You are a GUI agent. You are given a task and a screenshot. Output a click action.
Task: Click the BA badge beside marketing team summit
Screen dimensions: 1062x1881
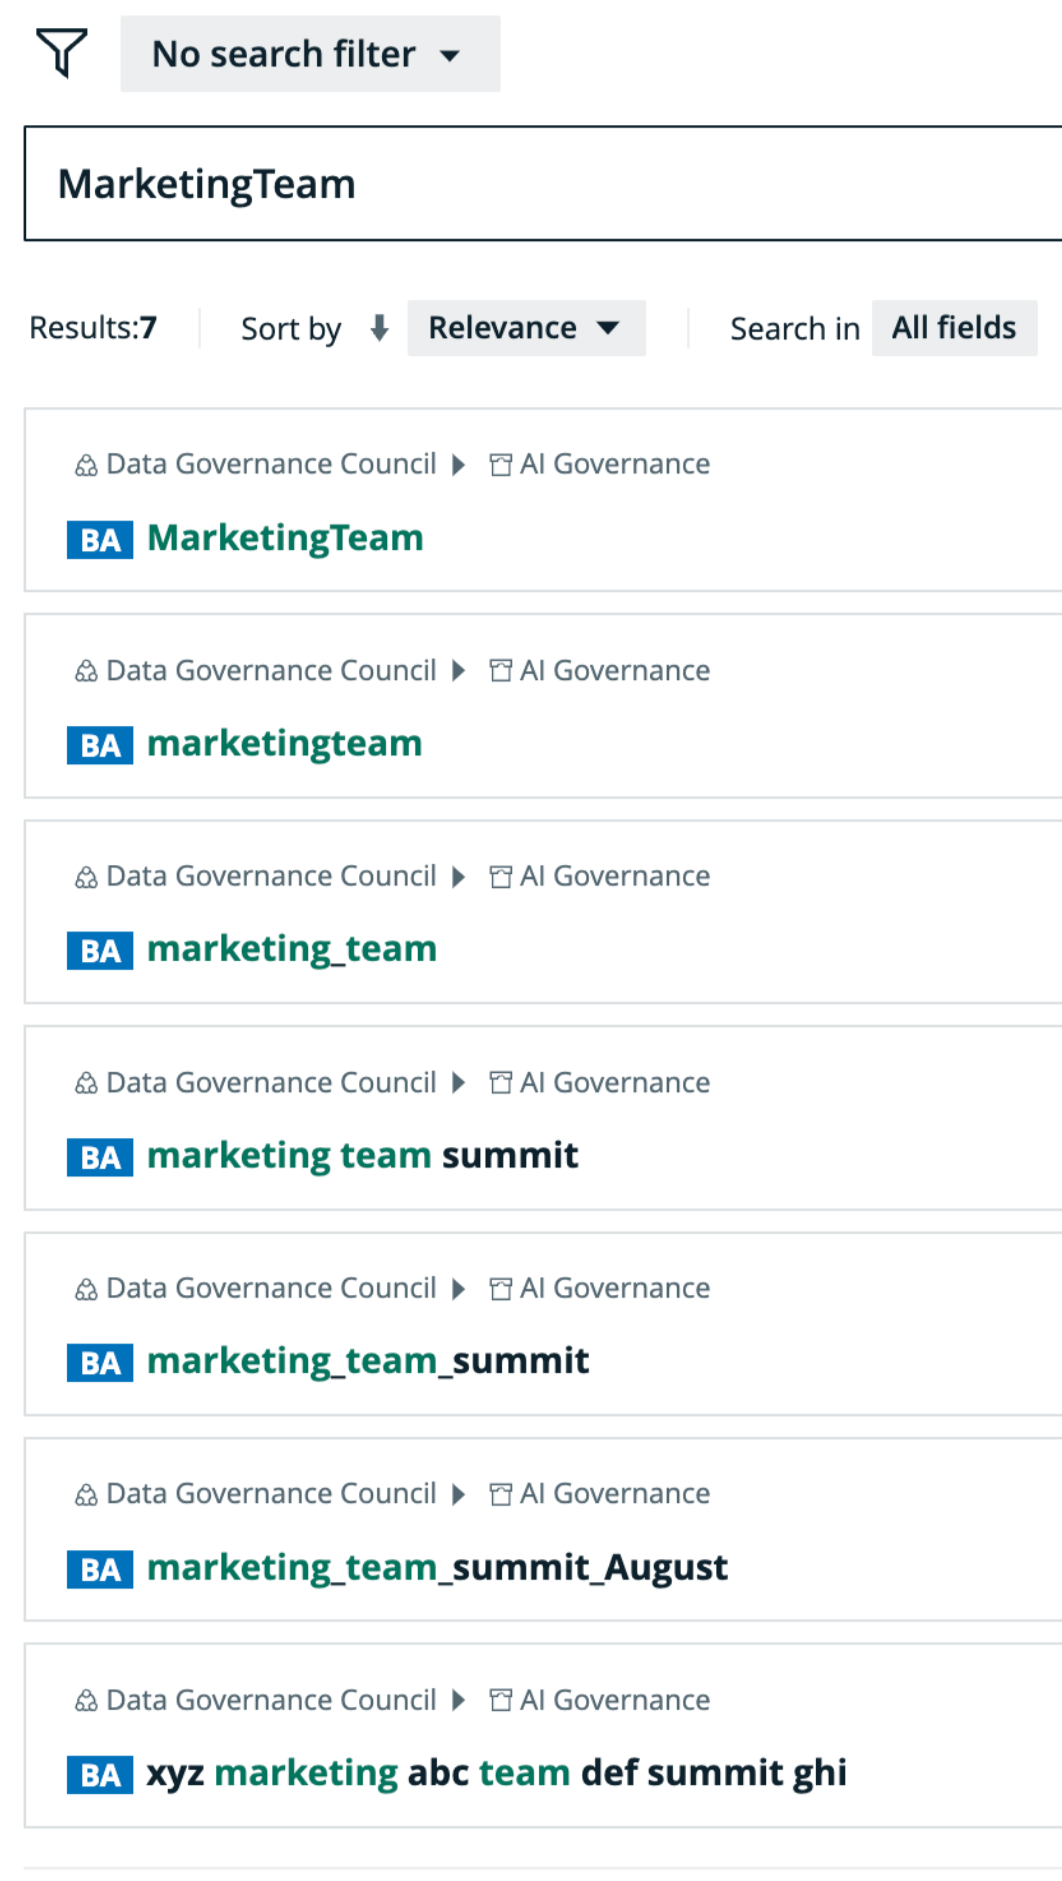[99, 1156]
